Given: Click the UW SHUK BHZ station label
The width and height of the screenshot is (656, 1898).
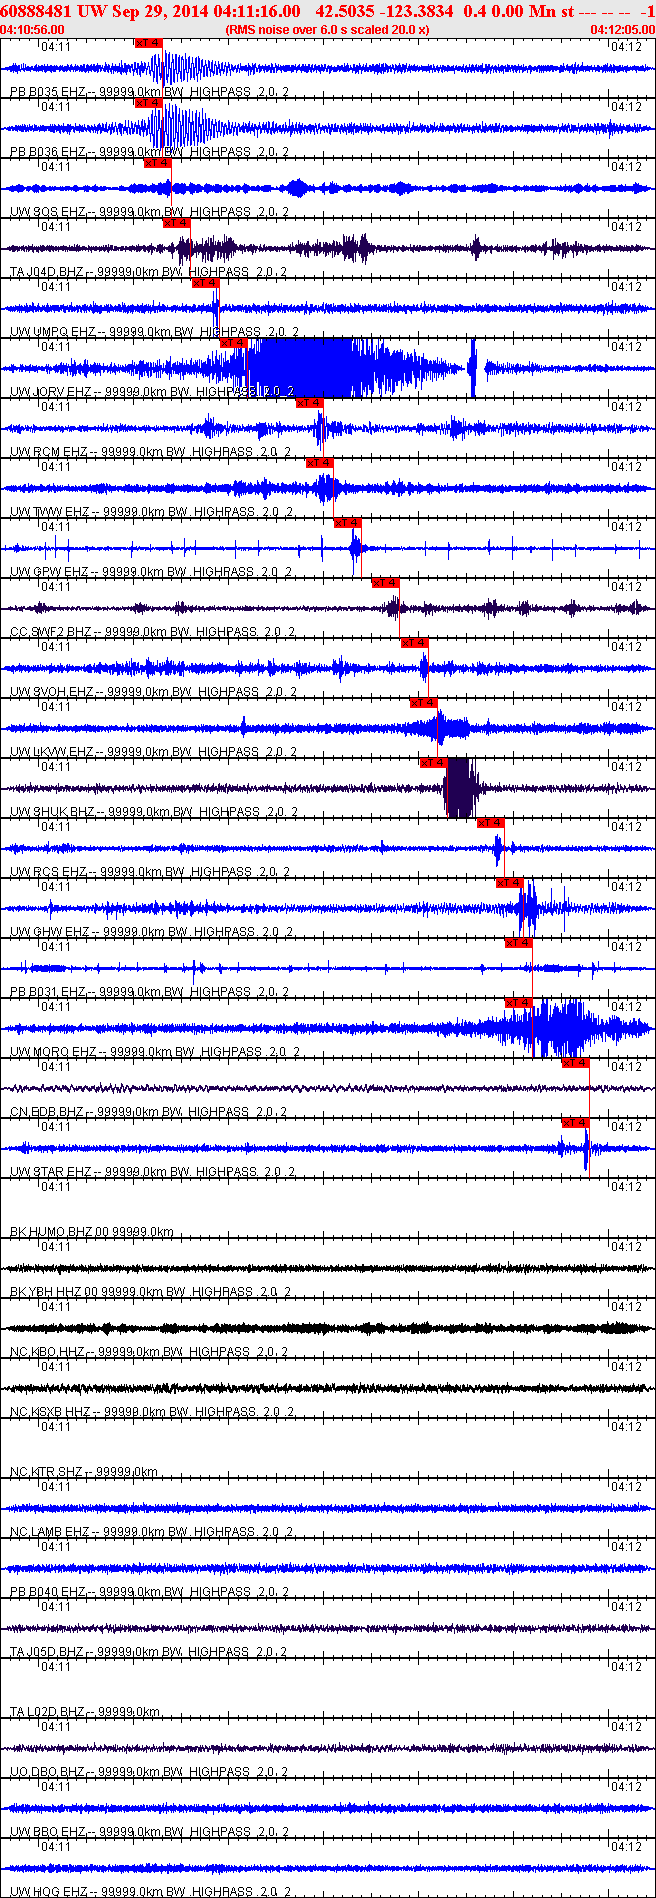Looking at the screenshot, I should click(154, 812).
